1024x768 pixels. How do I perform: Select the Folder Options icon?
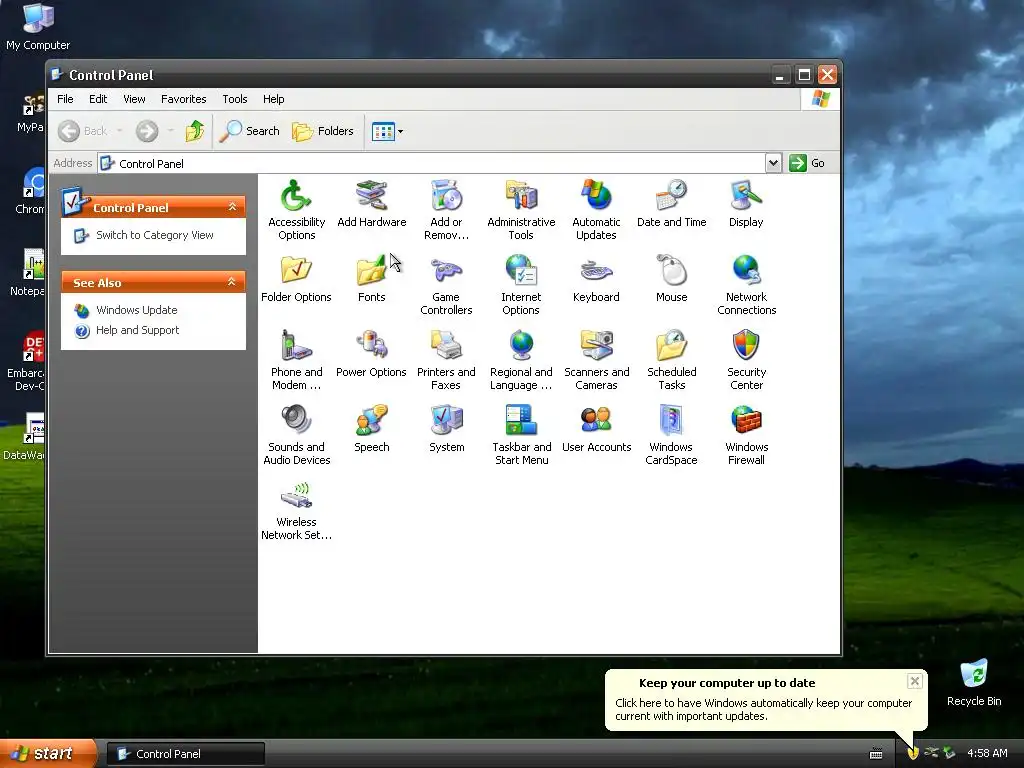296,278
